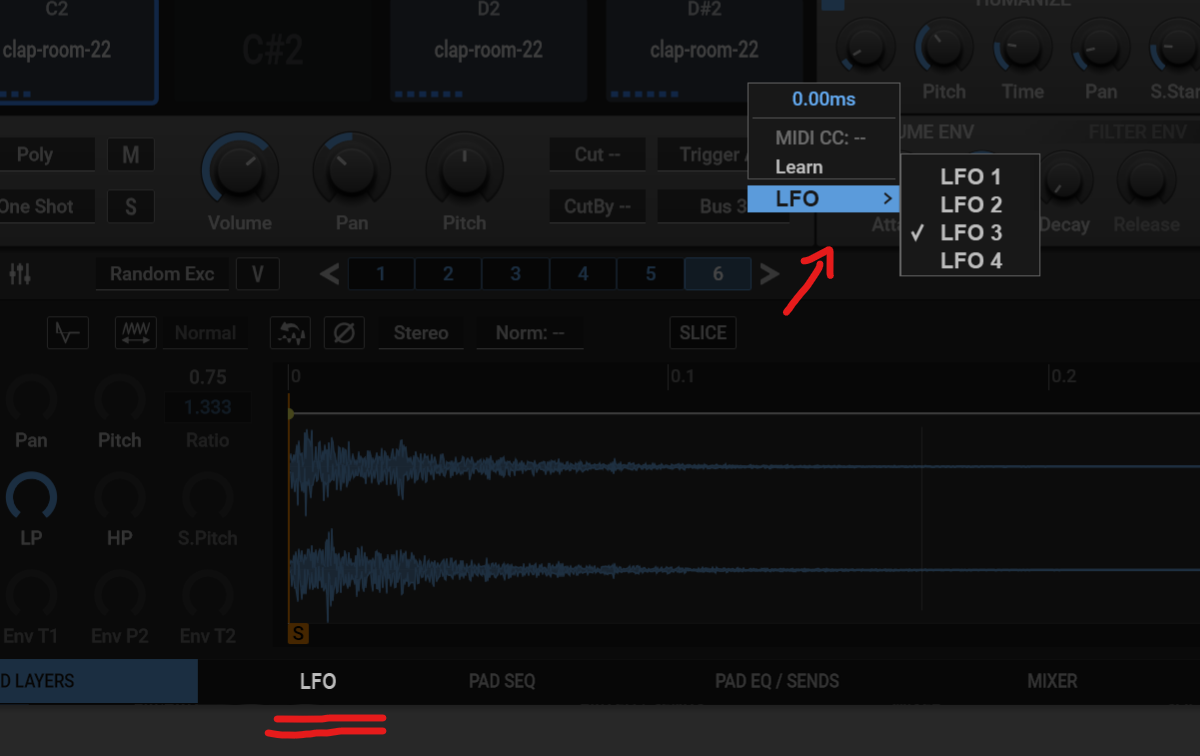Click the SLICE button
Screen dimensions: 1200x756
point(703,333)
